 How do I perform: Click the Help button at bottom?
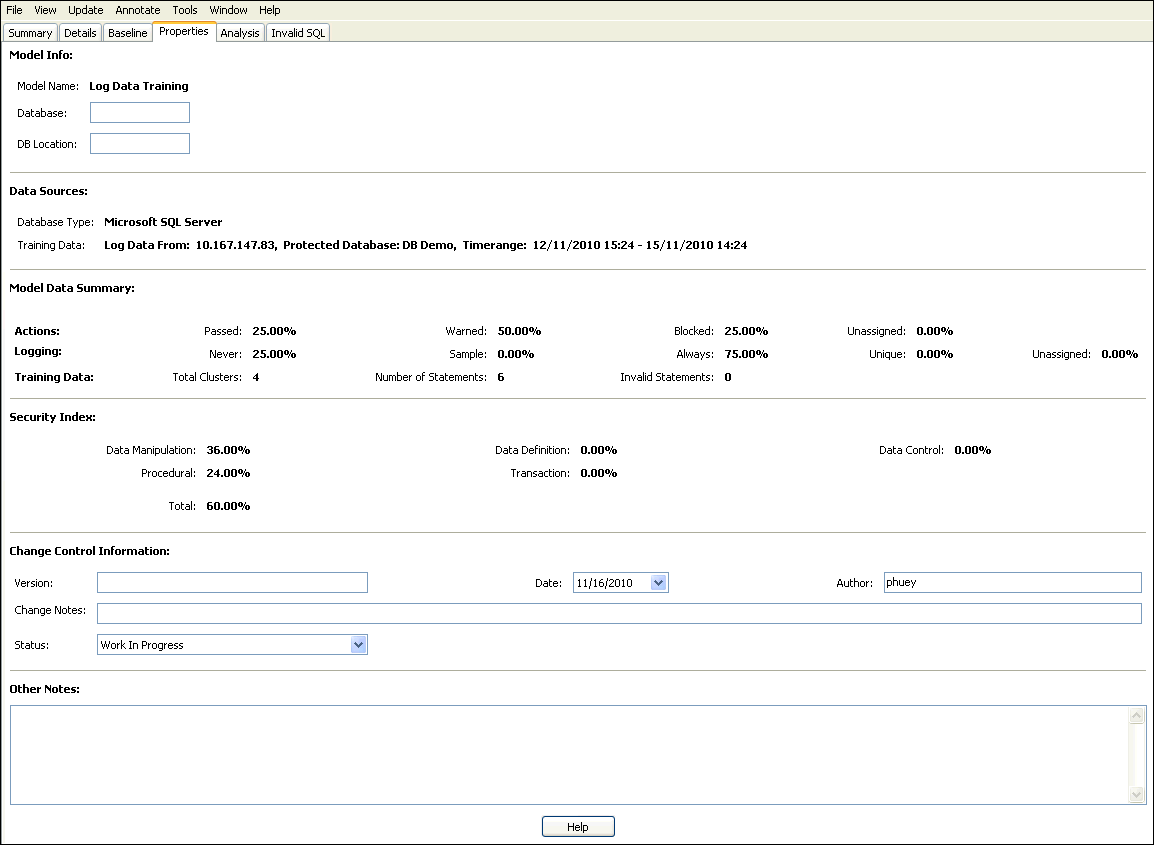point(578,827)
